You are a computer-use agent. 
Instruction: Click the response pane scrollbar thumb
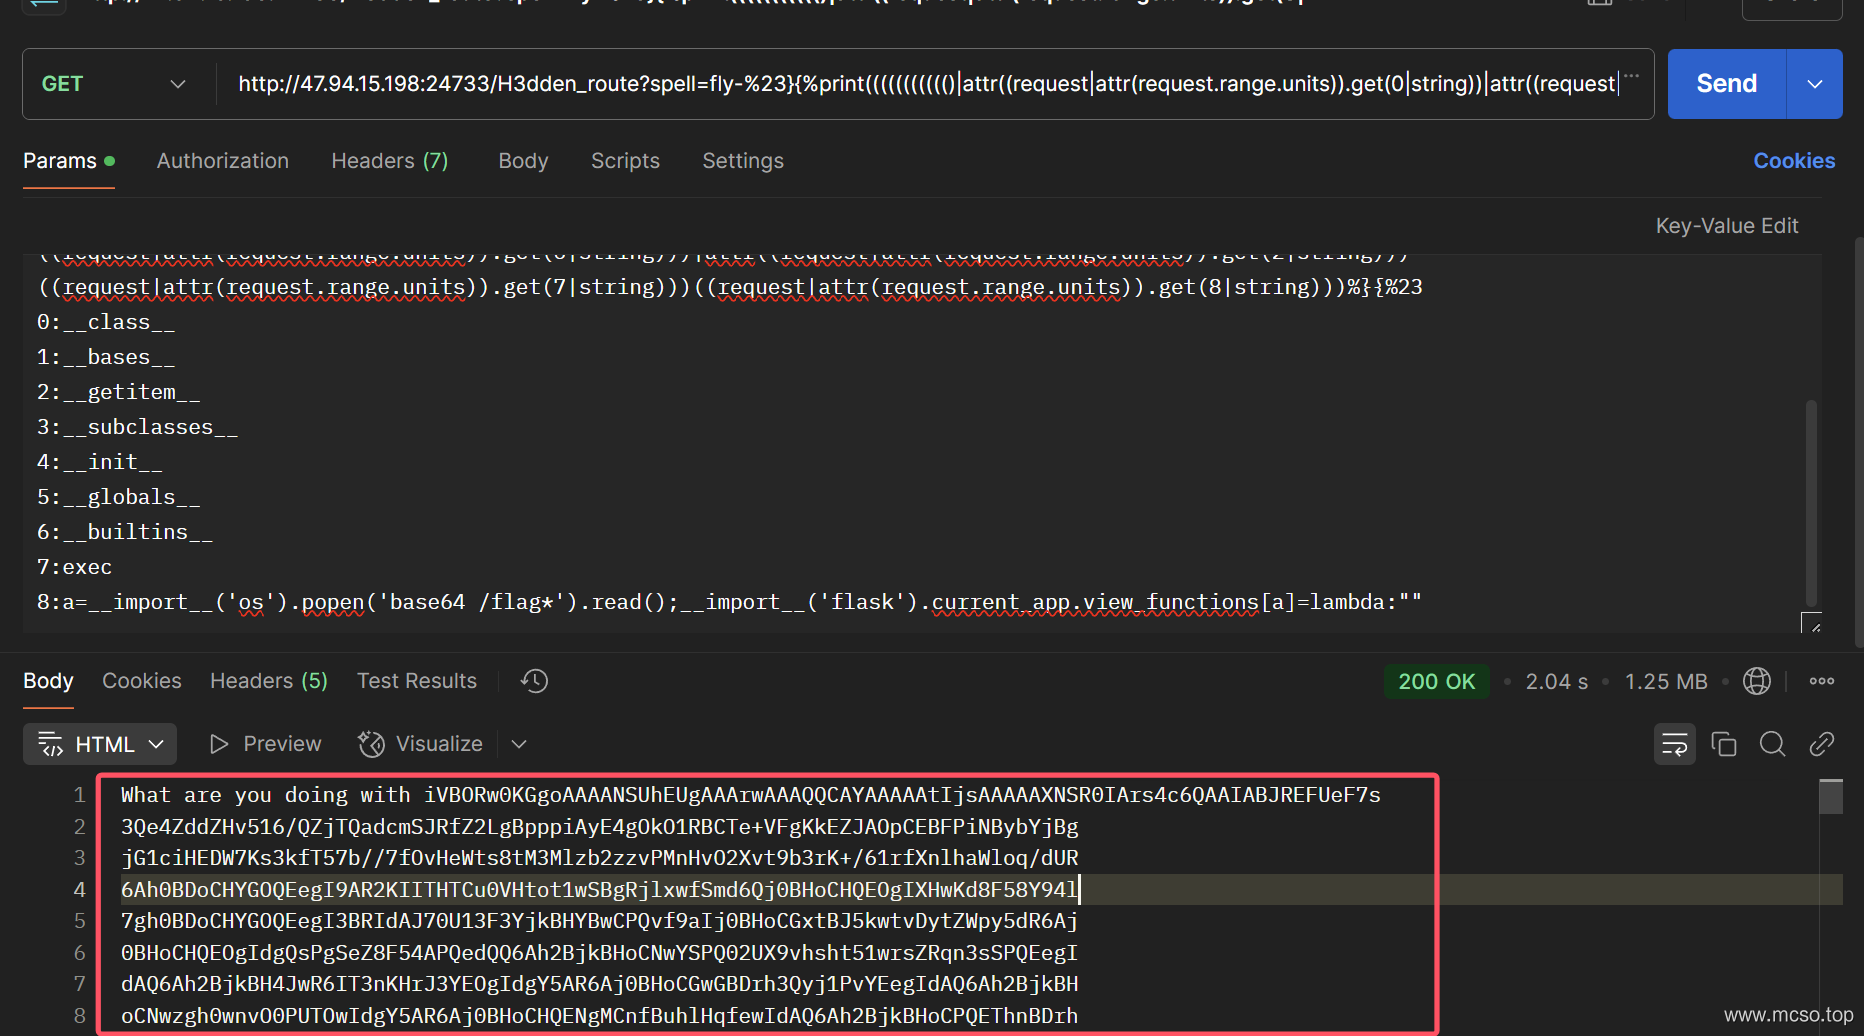tap(1831, 797)
